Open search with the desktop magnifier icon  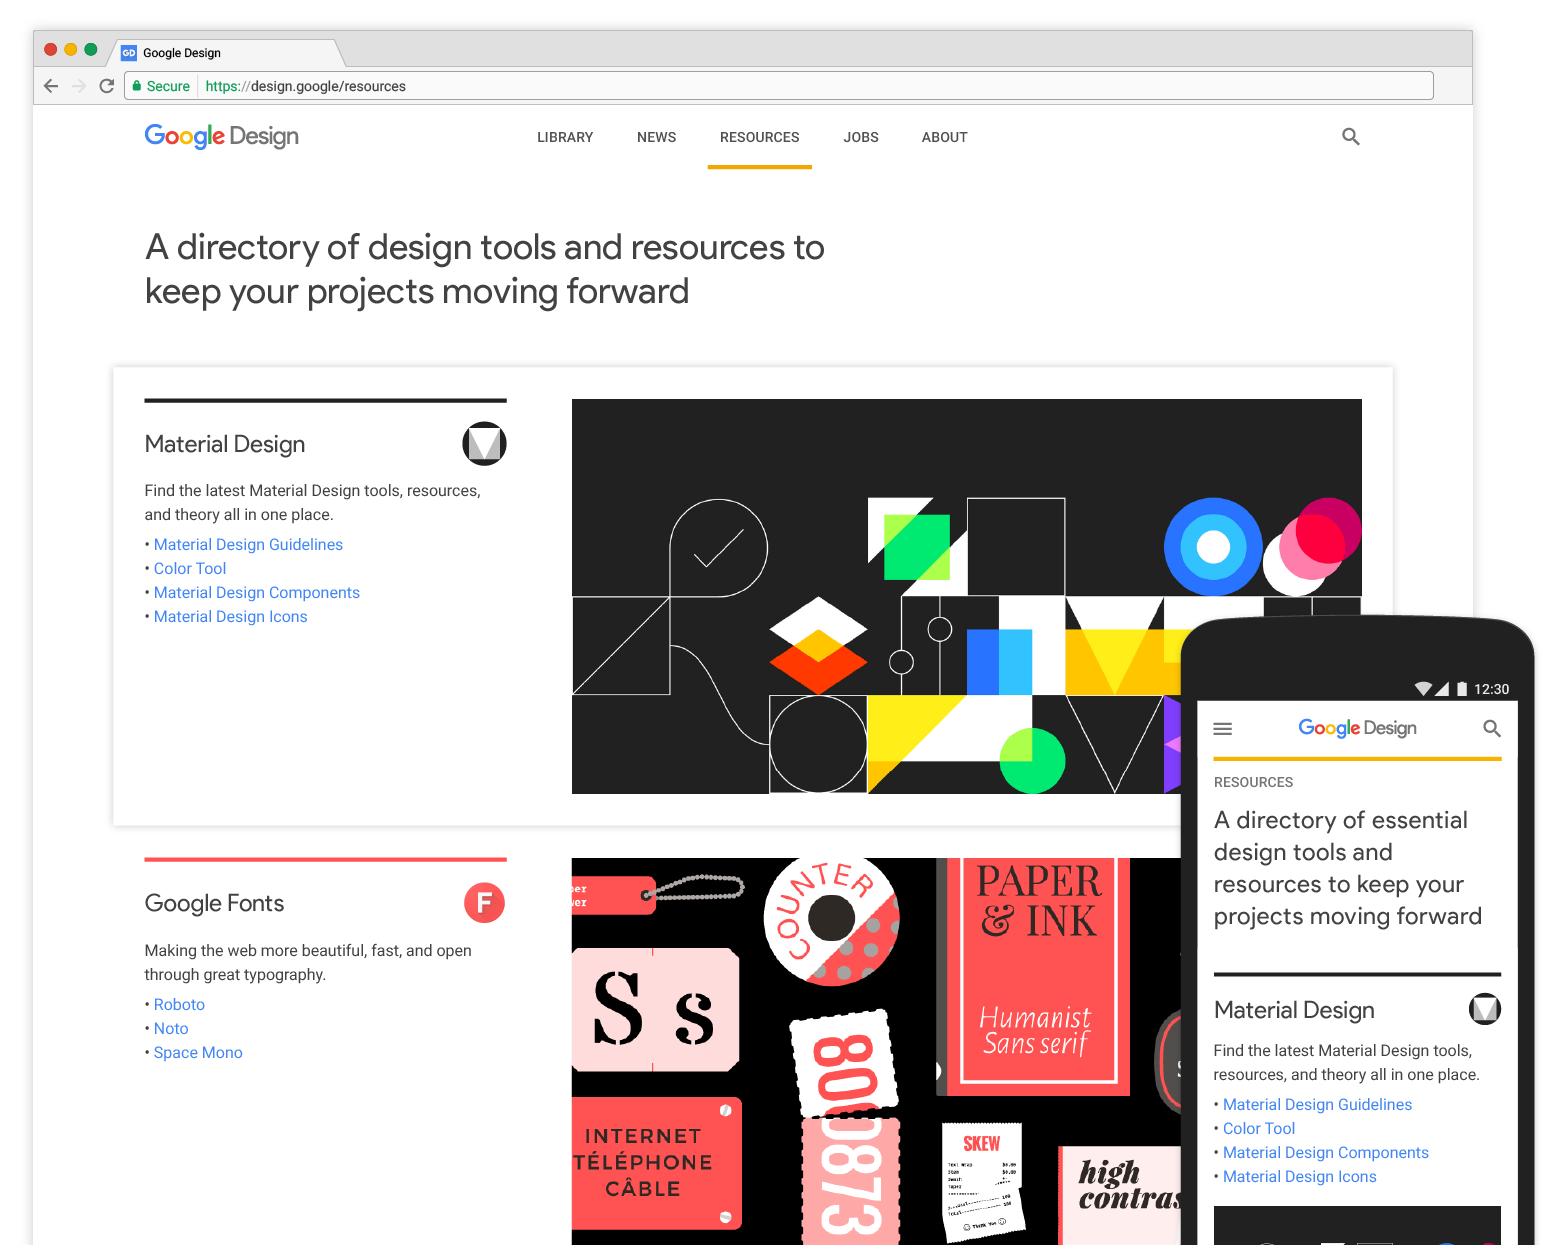(1351, 137)
